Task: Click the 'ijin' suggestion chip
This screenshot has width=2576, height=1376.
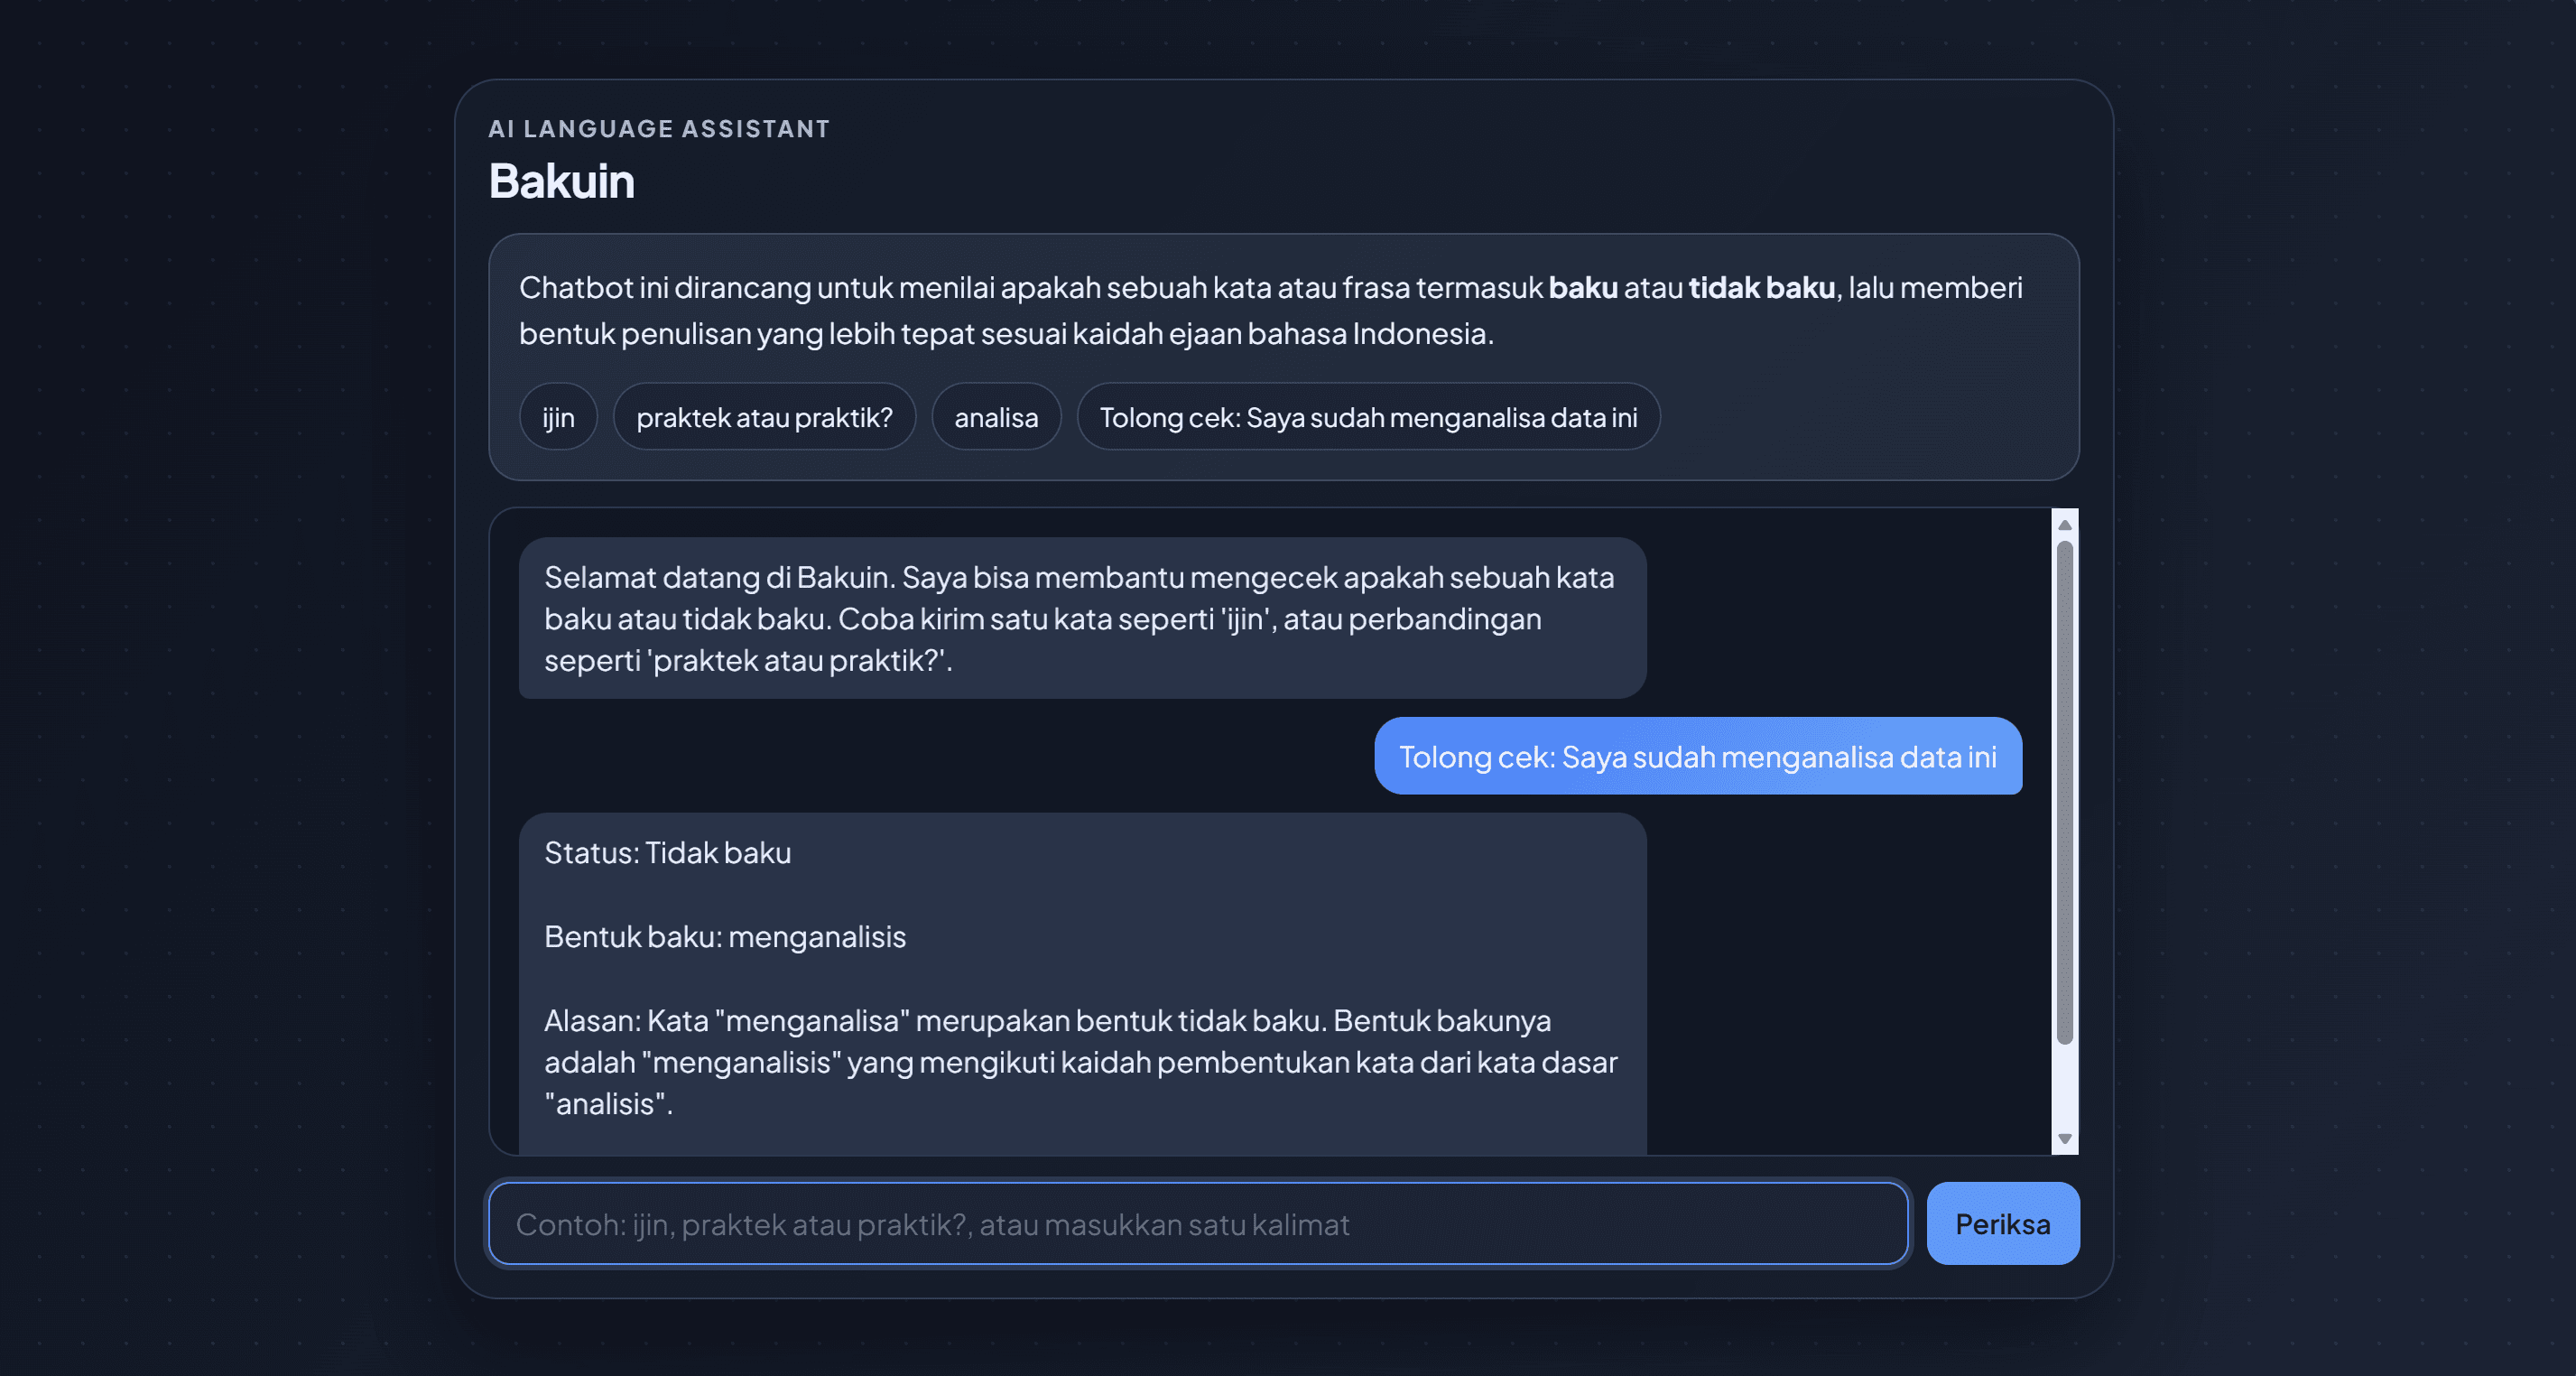Action: [558, 417]
